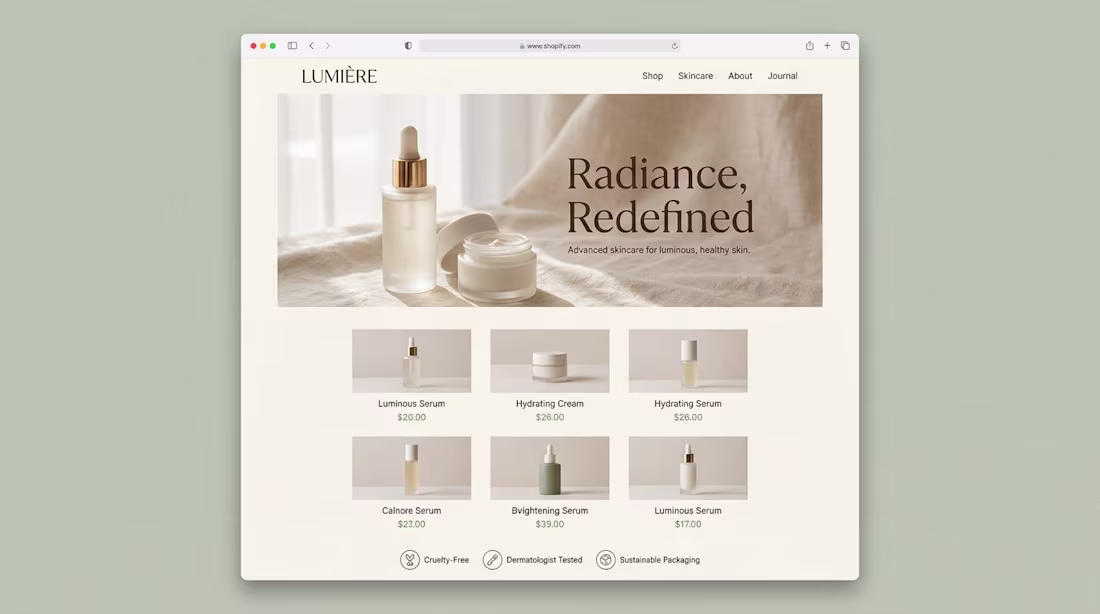Open the Journal menu item
This screenshot has width=1100, height=614.
click(782, 76)
